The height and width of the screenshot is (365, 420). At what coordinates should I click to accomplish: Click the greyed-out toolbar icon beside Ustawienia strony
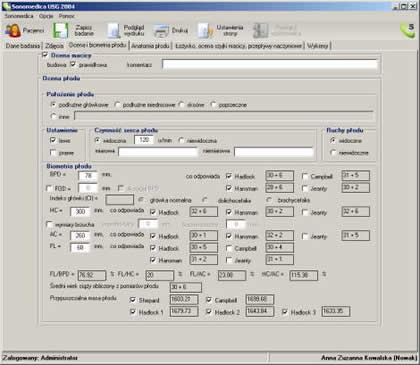tap(260, 30)
